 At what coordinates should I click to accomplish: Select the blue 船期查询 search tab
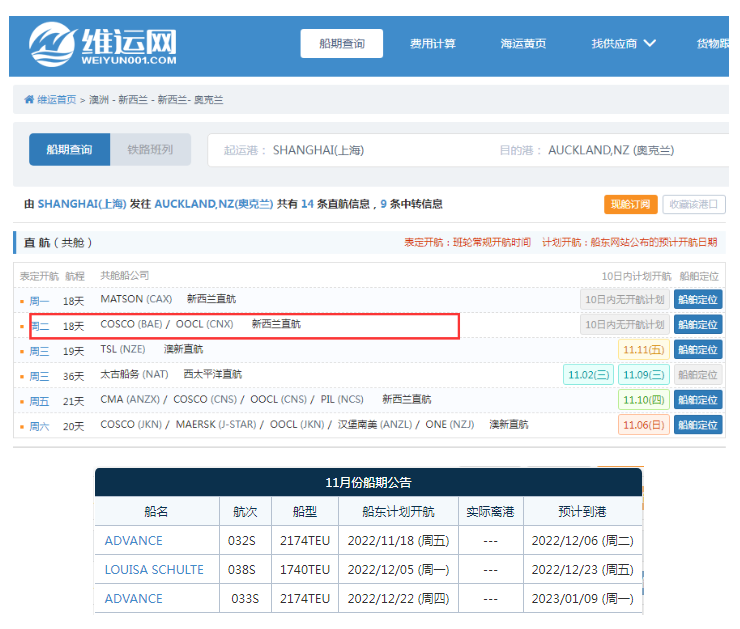(x=69, y=150)
